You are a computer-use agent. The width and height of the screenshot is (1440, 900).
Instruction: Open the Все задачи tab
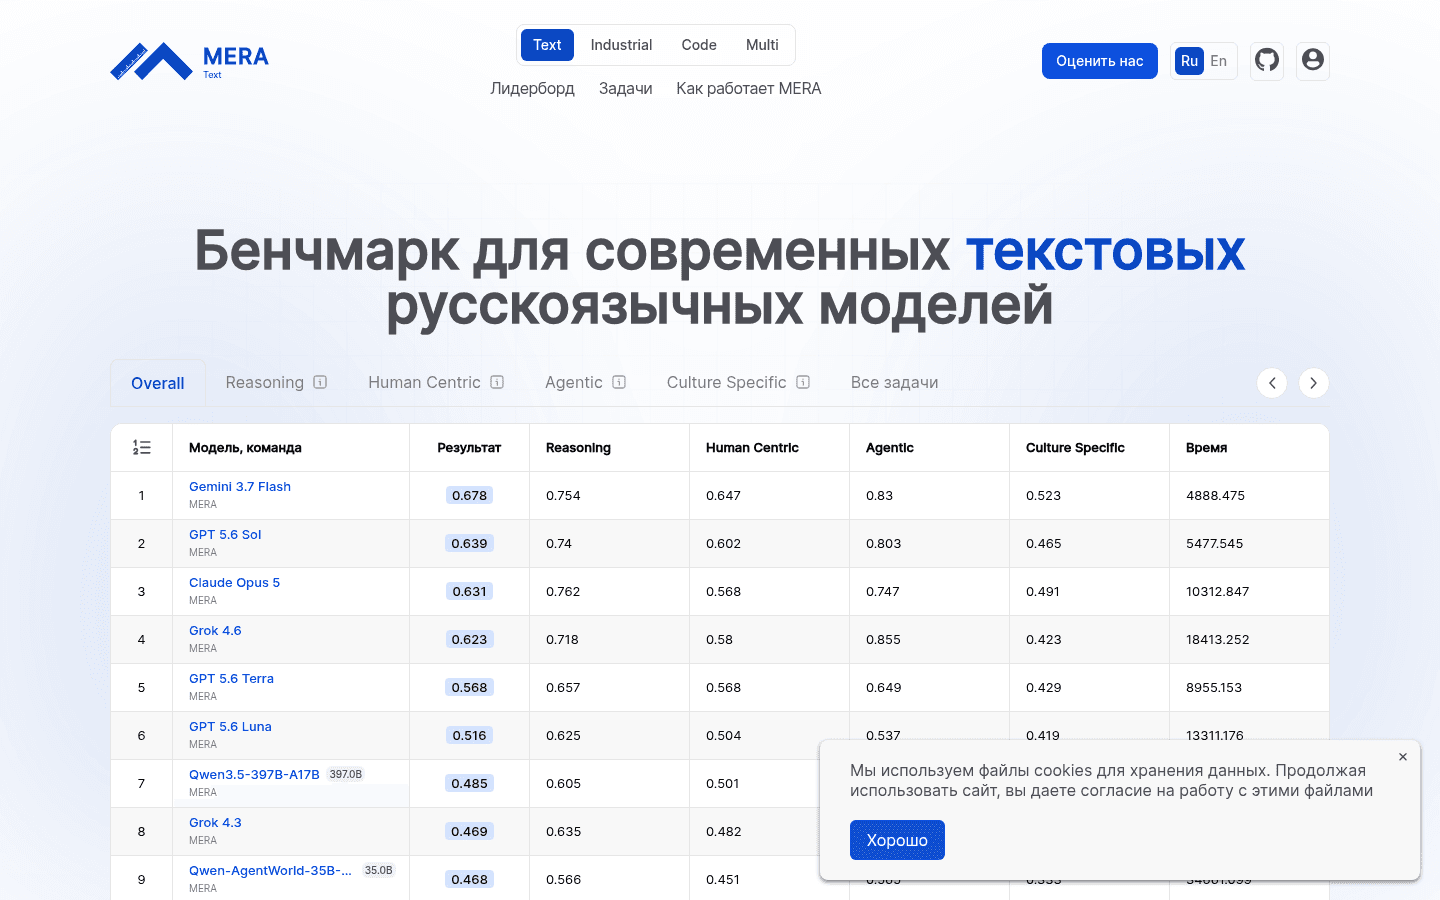pyautogui.click(x=895, y=382)
